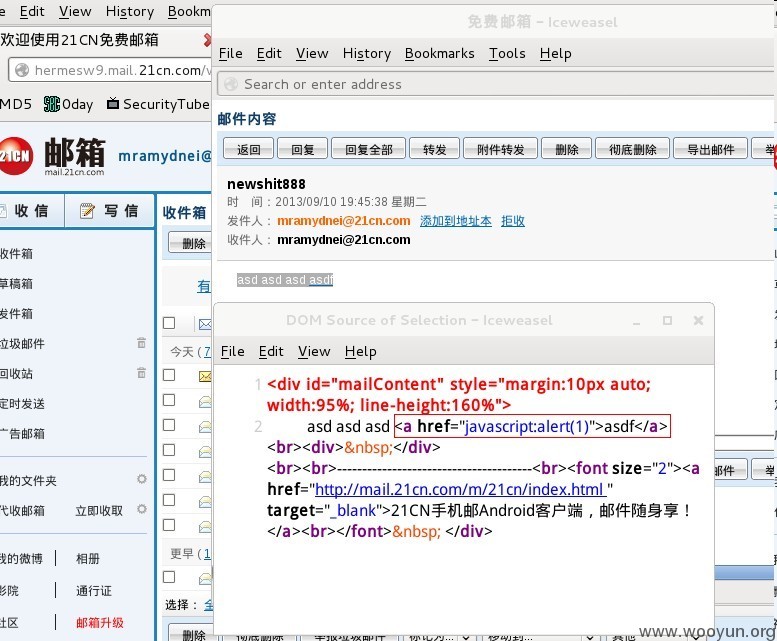This screenshot has height=641, width=777.
Task: Click the 回复 reply button
Action: click(302, 149)
